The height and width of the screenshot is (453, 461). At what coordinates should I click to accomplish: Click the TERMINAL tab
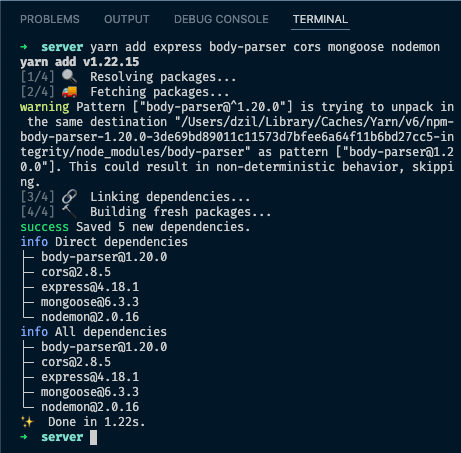(320, 19)
